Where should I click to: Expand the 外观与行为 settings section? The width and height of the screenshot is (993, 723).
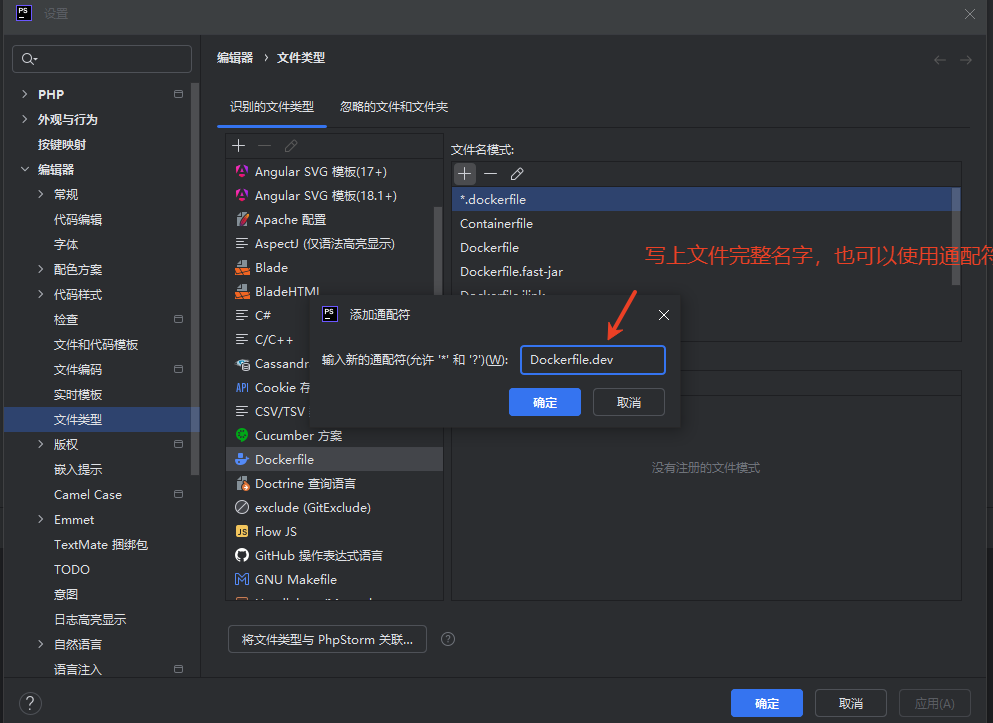24,119
